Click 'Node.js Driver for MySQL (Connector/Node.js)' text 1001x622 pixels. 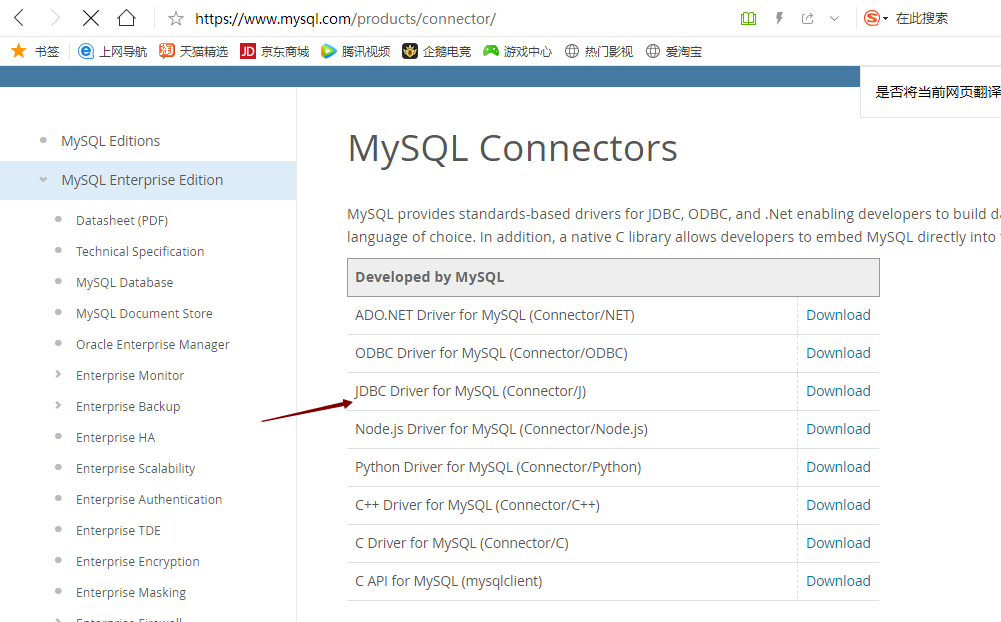501,430
